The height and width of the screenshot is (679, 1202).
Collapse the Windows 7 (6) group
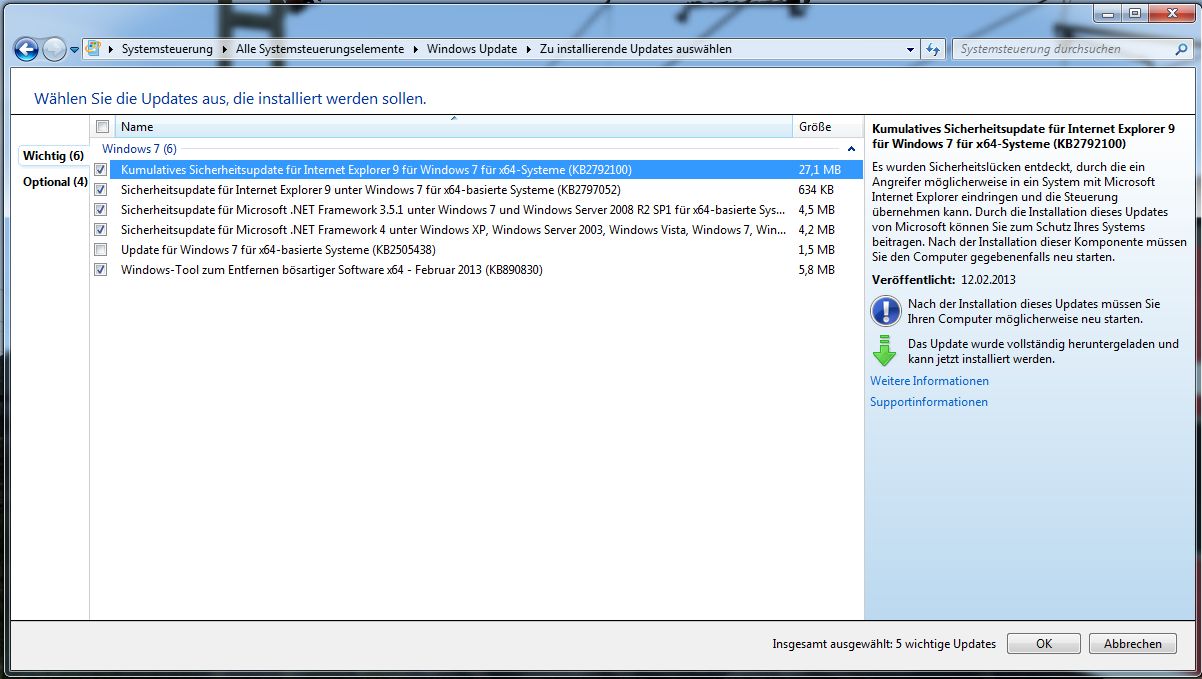pyautogui.click(x=851, y=149)
